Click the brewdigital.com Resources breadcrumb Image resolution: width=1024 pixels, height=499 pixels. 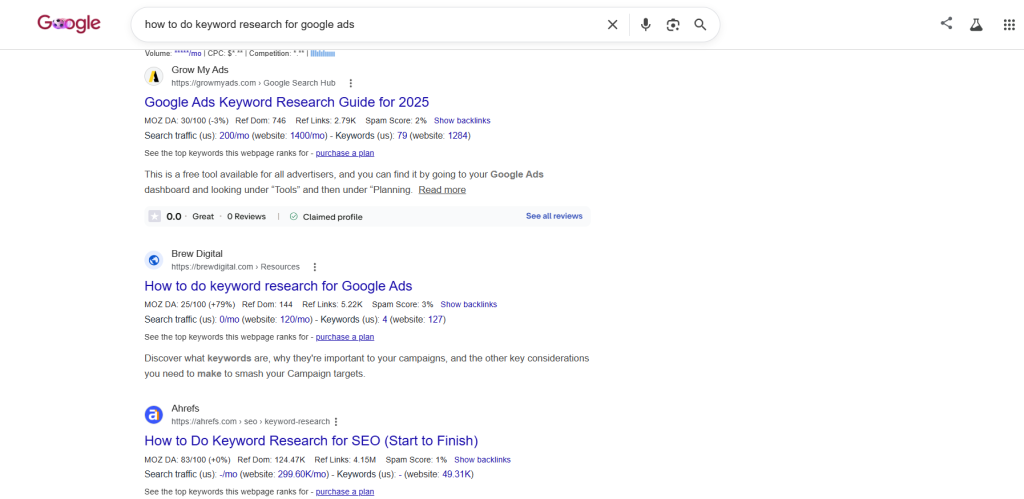[x=235, y=266]
